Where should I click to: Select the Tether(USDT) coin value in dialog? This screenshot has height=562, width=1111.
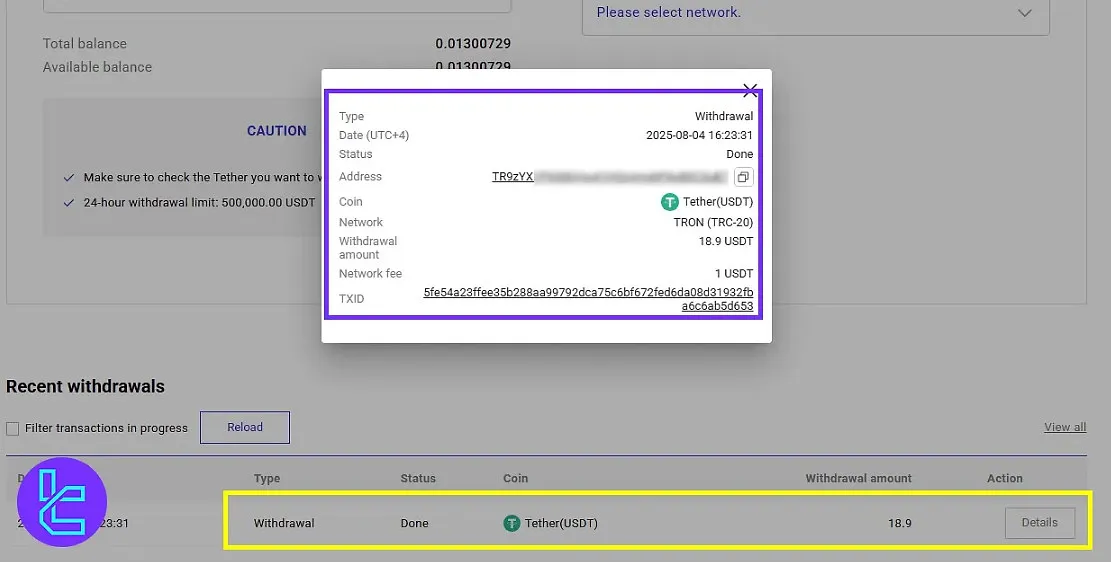[718, 202]
